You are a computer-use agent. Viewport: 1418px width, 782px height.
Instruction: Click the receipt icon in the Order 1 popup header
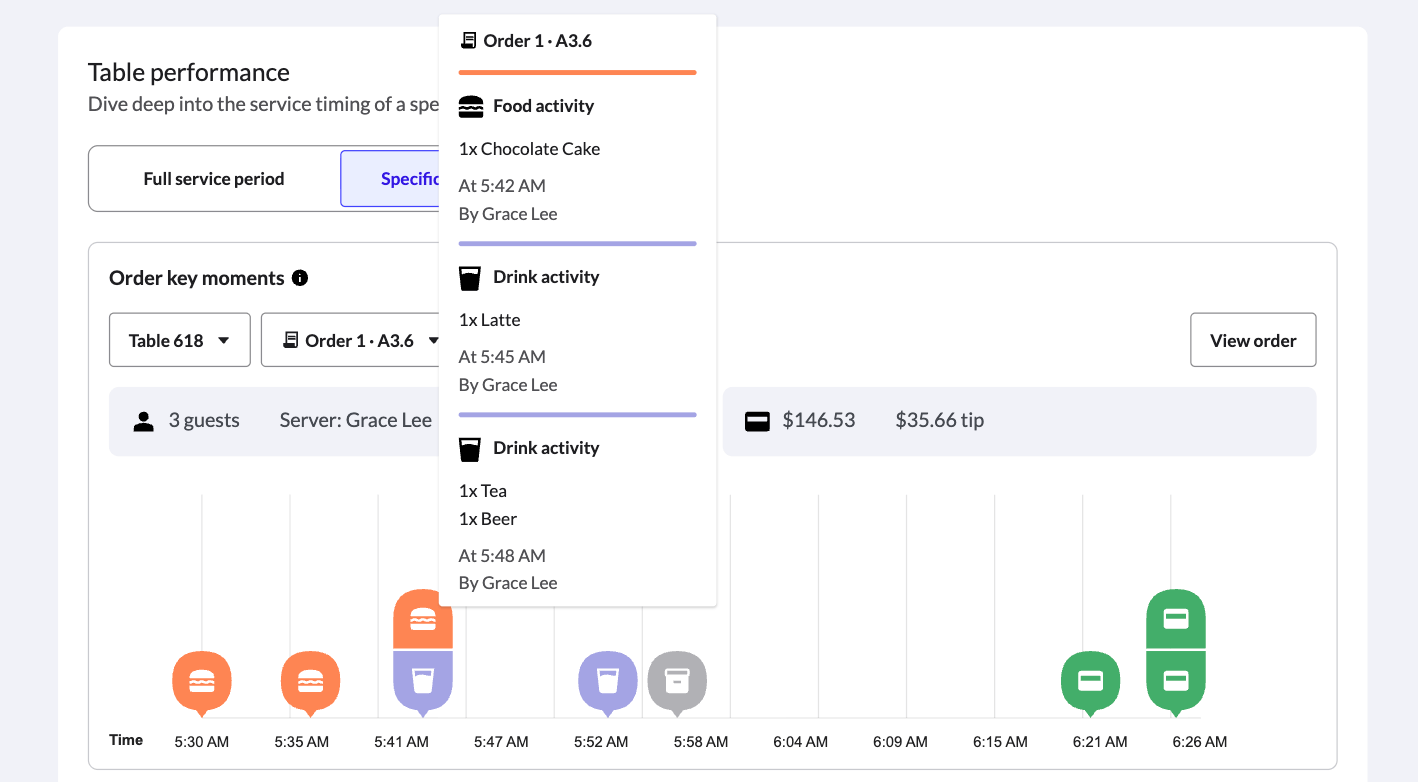coord(469,40)
